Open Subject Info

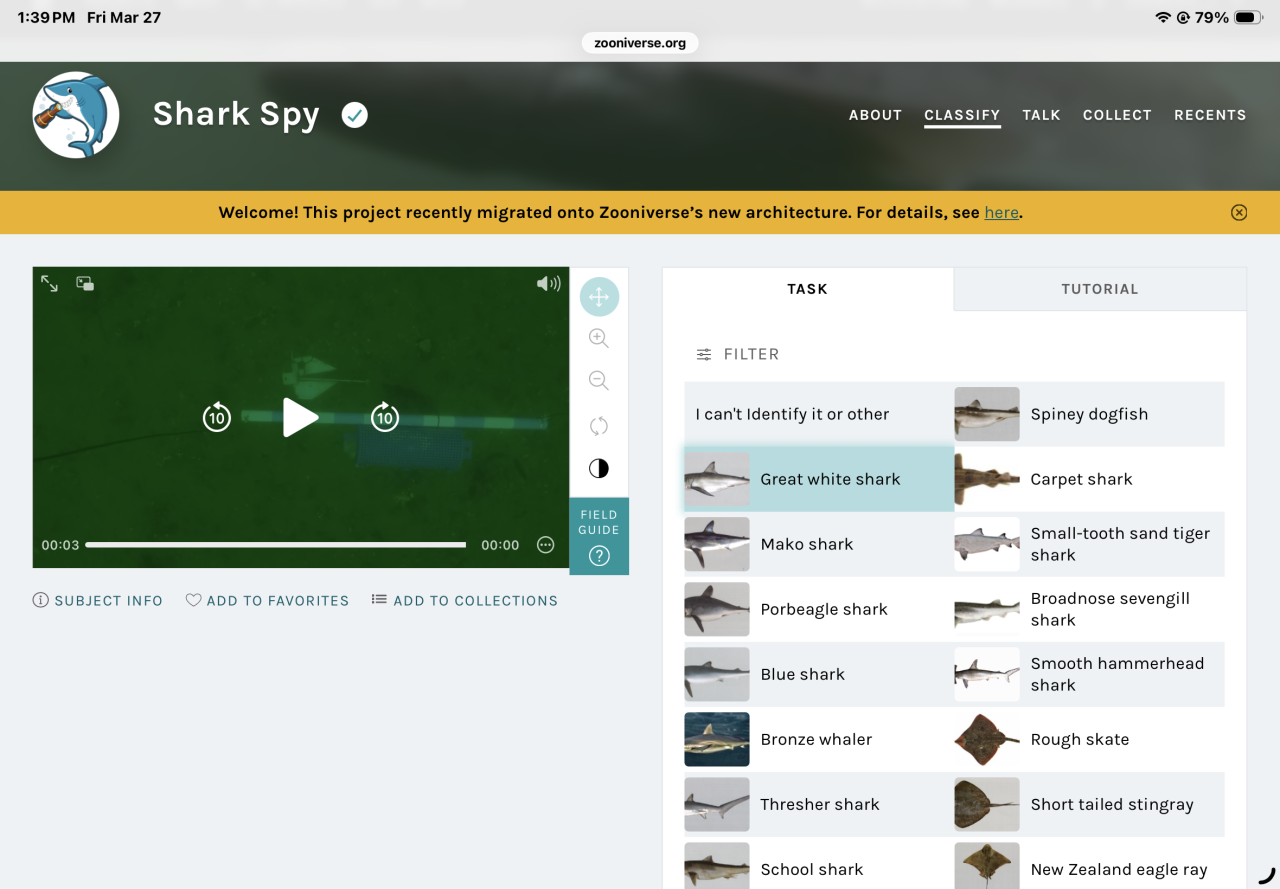[x=98, y=601]
